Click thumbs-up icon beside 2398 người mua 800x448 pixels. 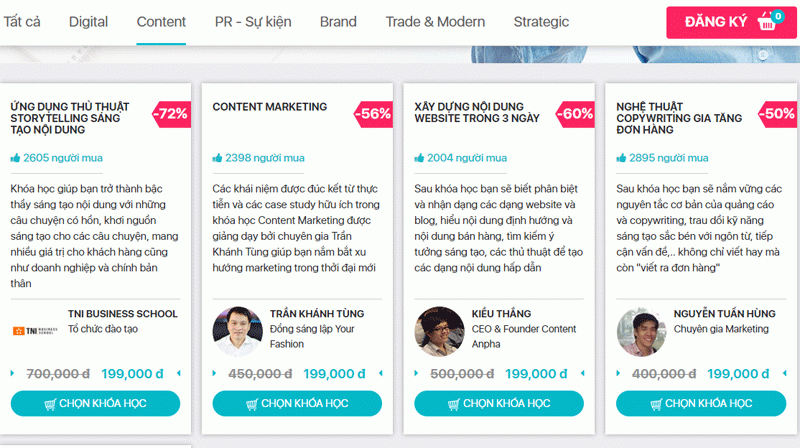pyautogui.click(x=217, y=158)
